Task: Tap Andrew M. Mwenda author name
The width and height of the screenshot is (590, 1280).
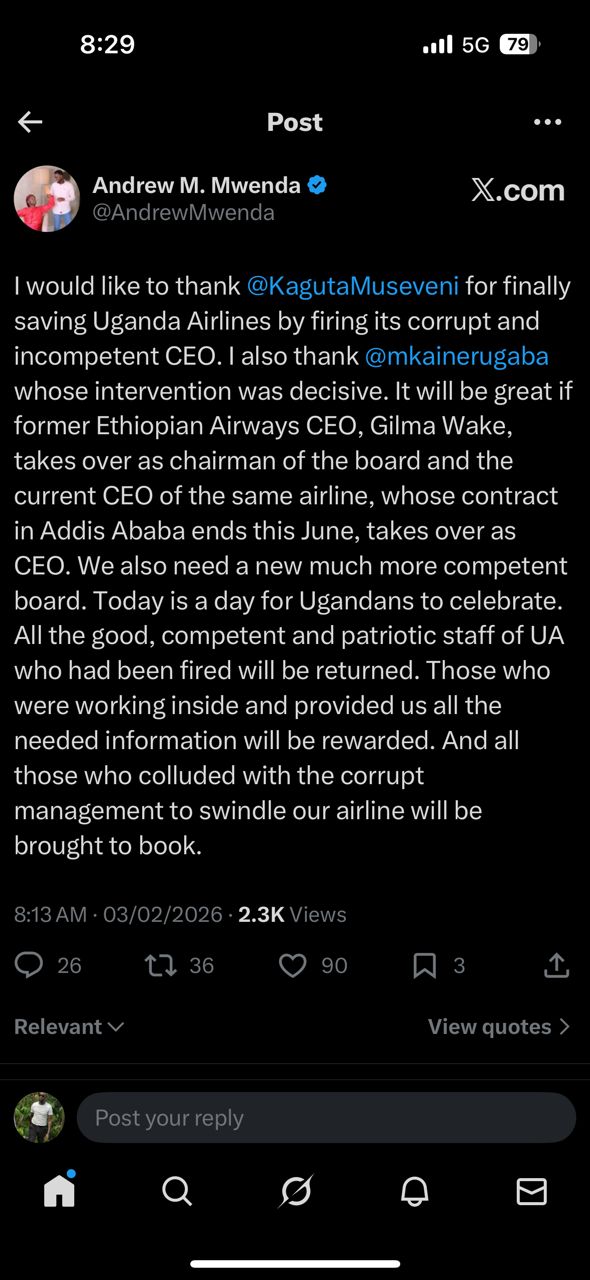Action: coord(196,185)
